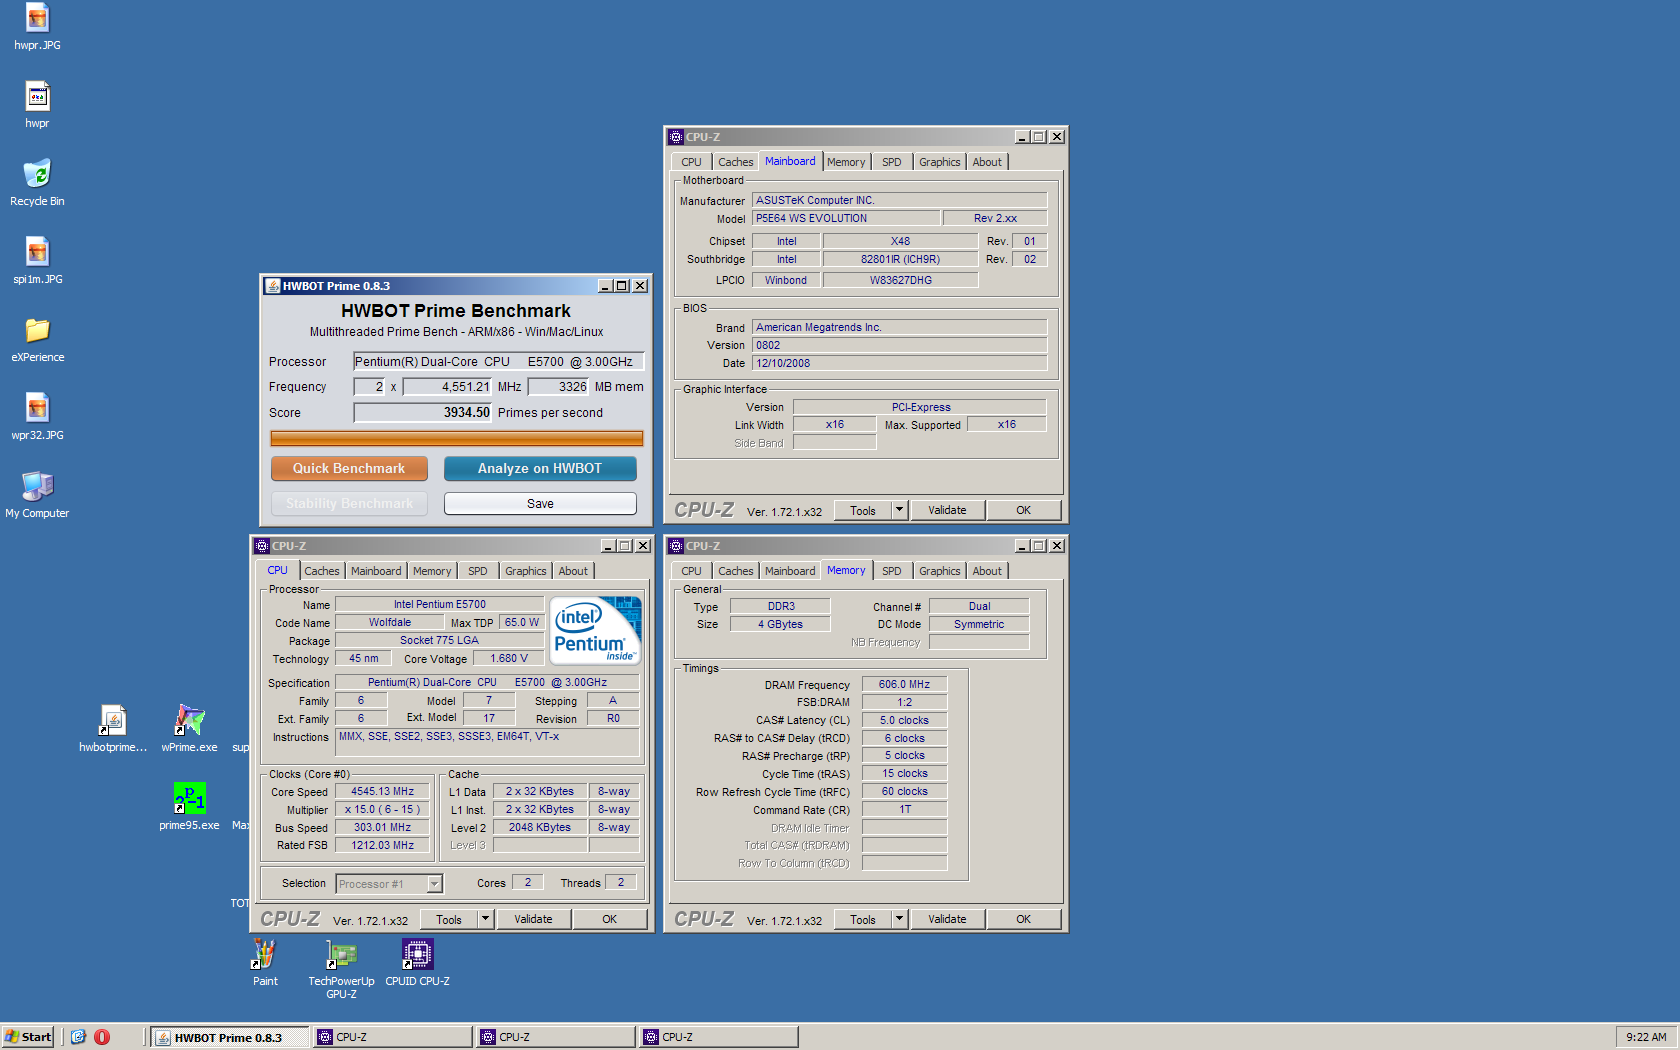Click Validate in the CPU window
Screen dimensions: 1680x1050
pos(533,919)
